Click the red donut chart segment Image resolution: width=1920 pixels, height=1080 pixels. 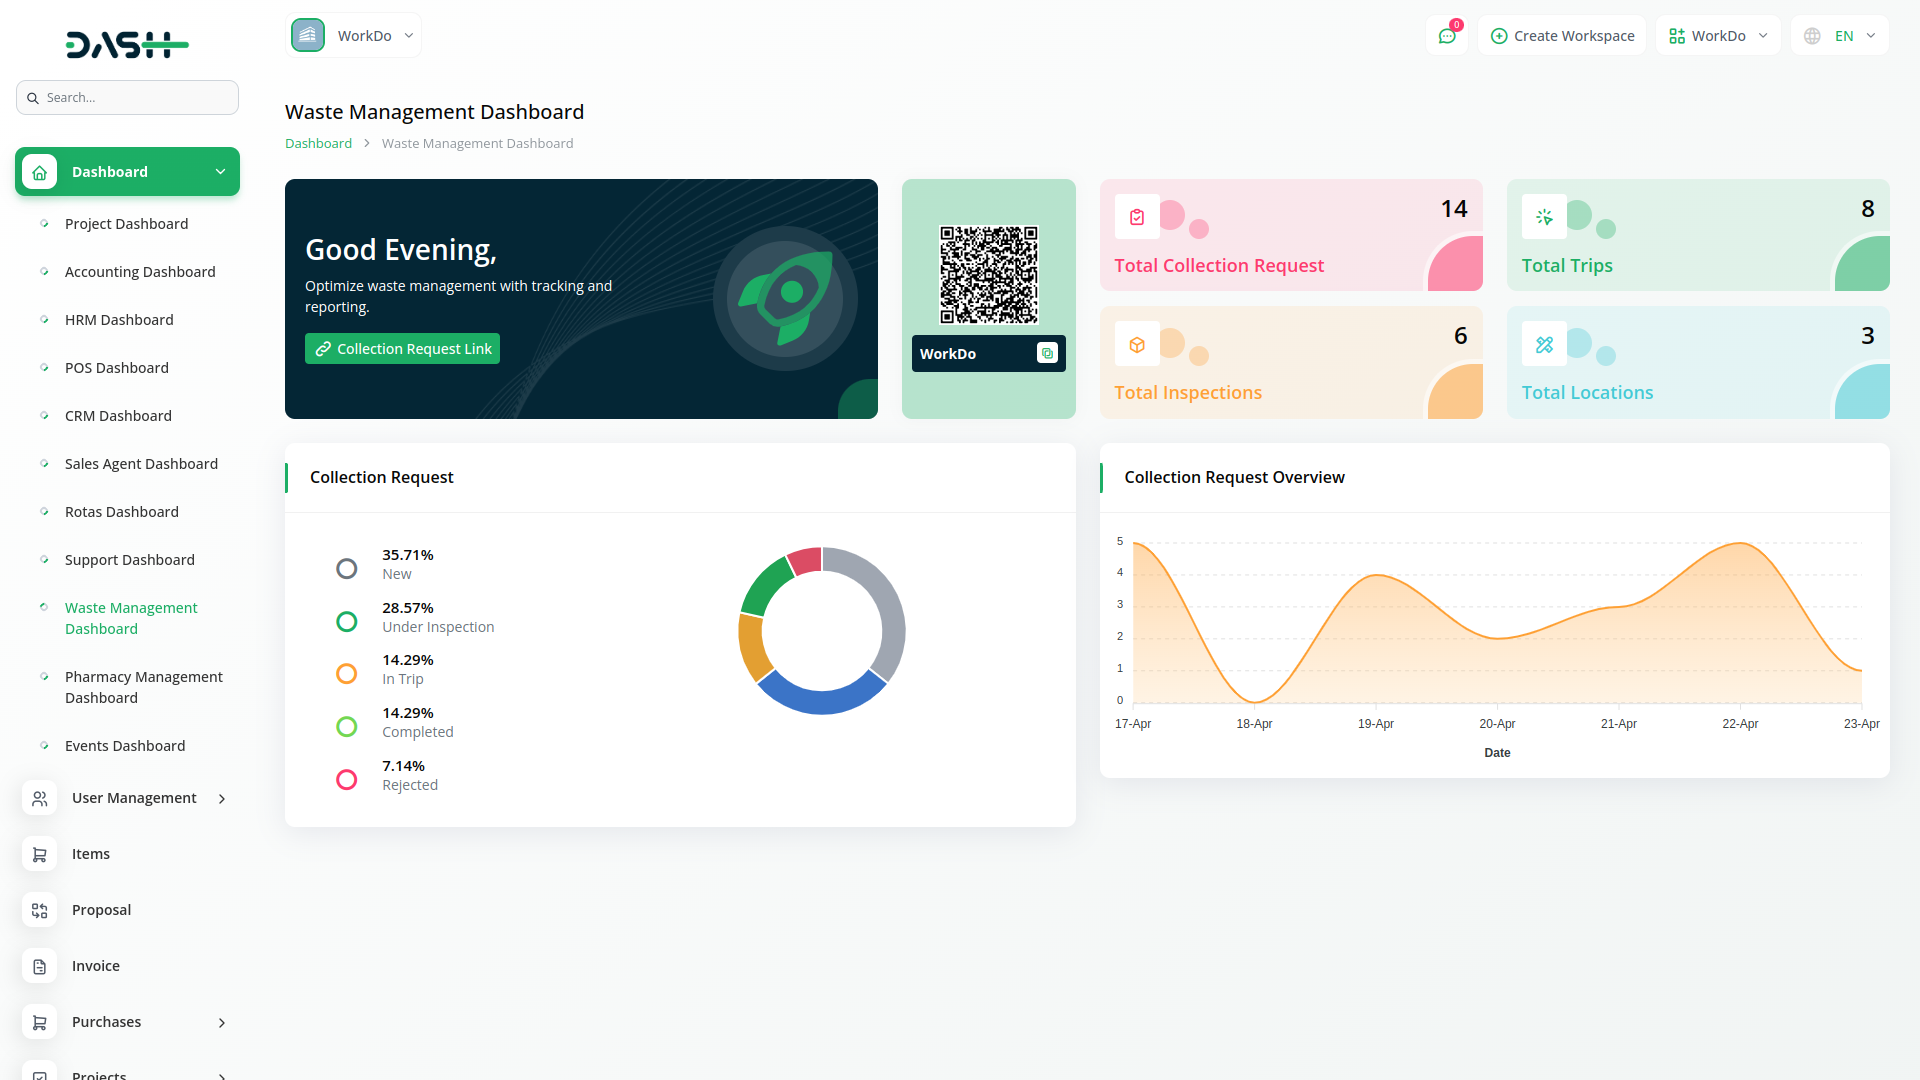click(x=806, y=560)
